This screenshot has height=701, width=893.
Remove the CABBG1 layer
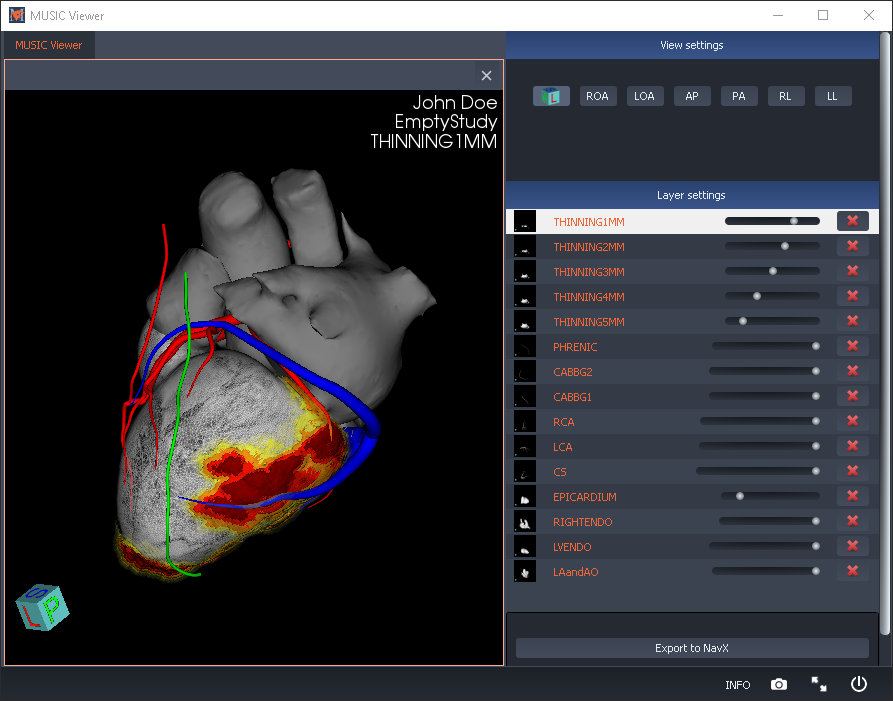853,396
